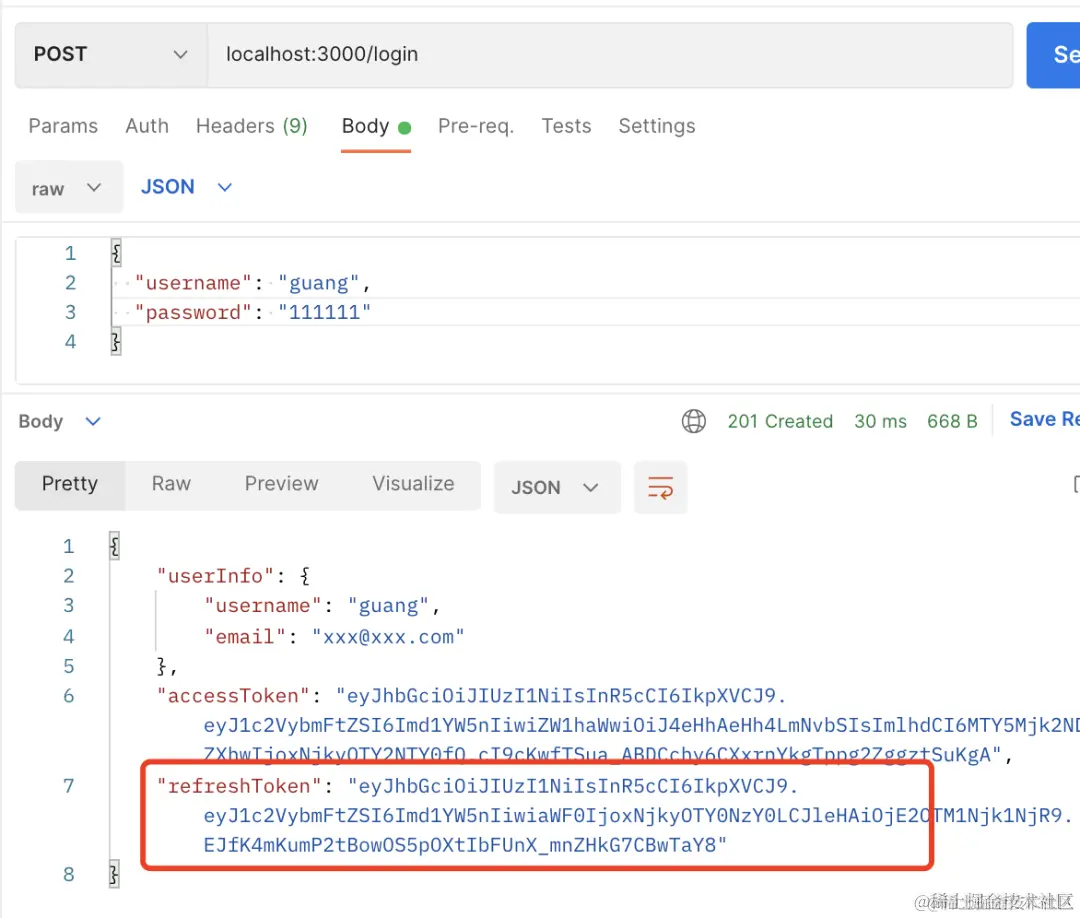The width and height of the screenshot is (1080, 918).
Task: Click the "refreshToken" key in response
Action: (x=239, y=786)
